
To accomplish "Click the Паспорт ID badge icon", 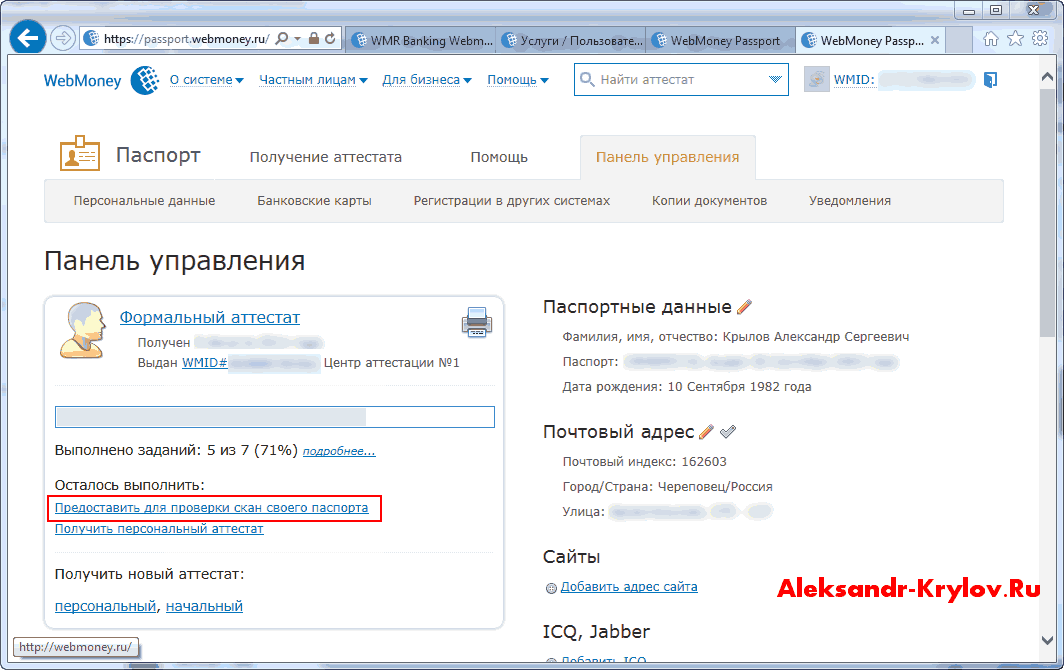I will pos(80,153).
